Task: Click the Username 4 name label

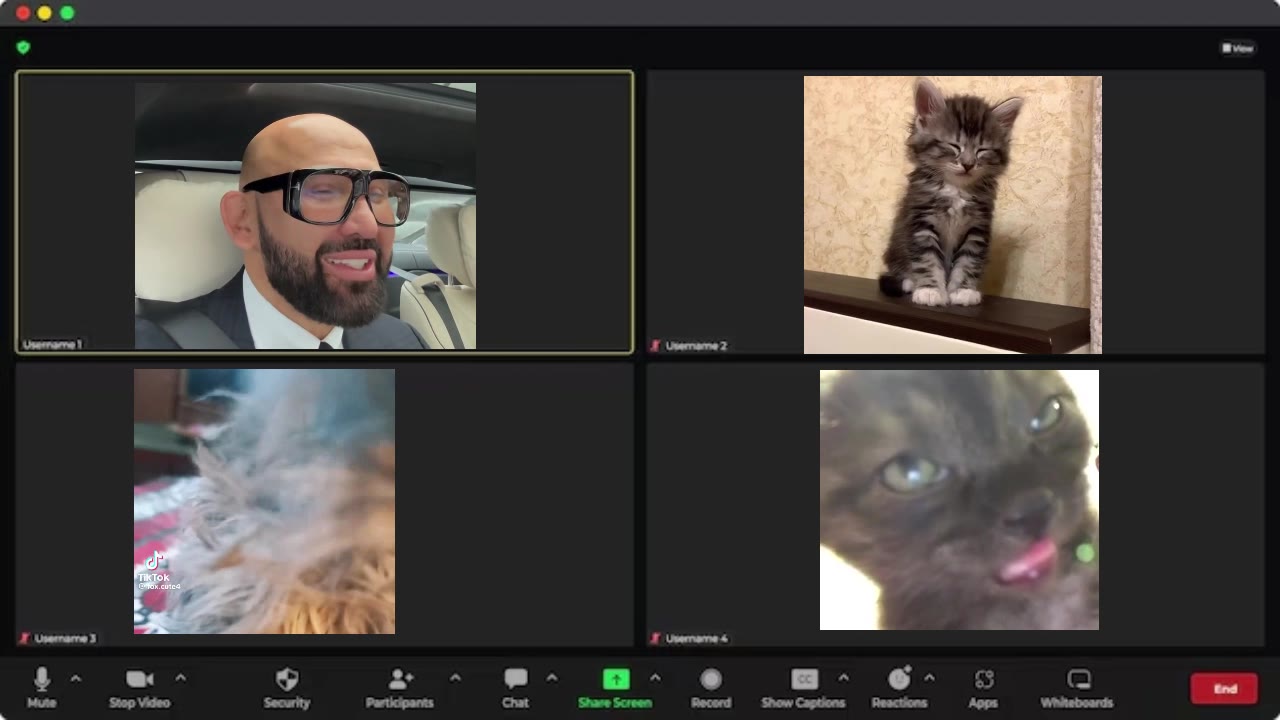Action: pyautogui.click(x=696, y=638)
